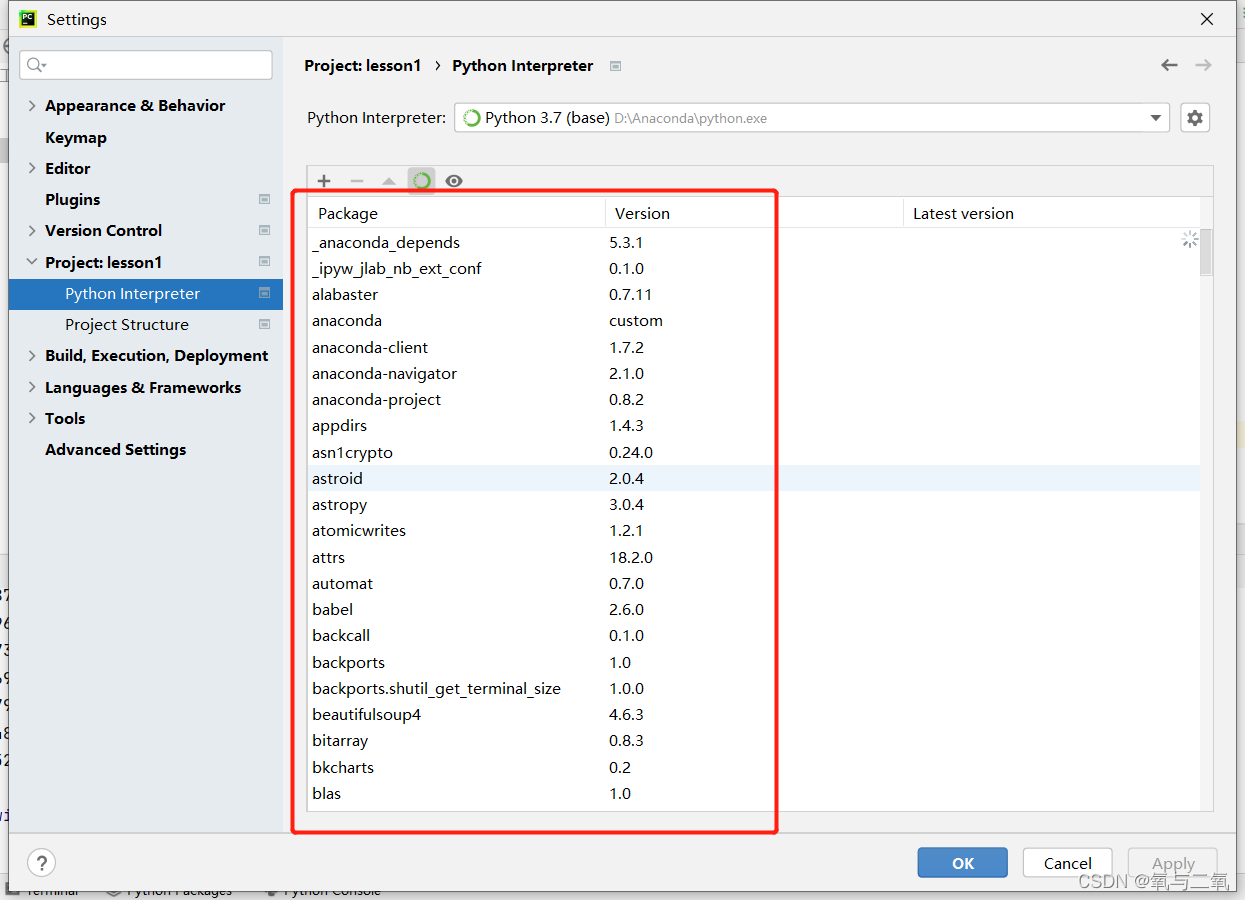Open the interpreter gear settings menu
Viewport: 1245px width, 900px height.
click(x=1195, y=118)
